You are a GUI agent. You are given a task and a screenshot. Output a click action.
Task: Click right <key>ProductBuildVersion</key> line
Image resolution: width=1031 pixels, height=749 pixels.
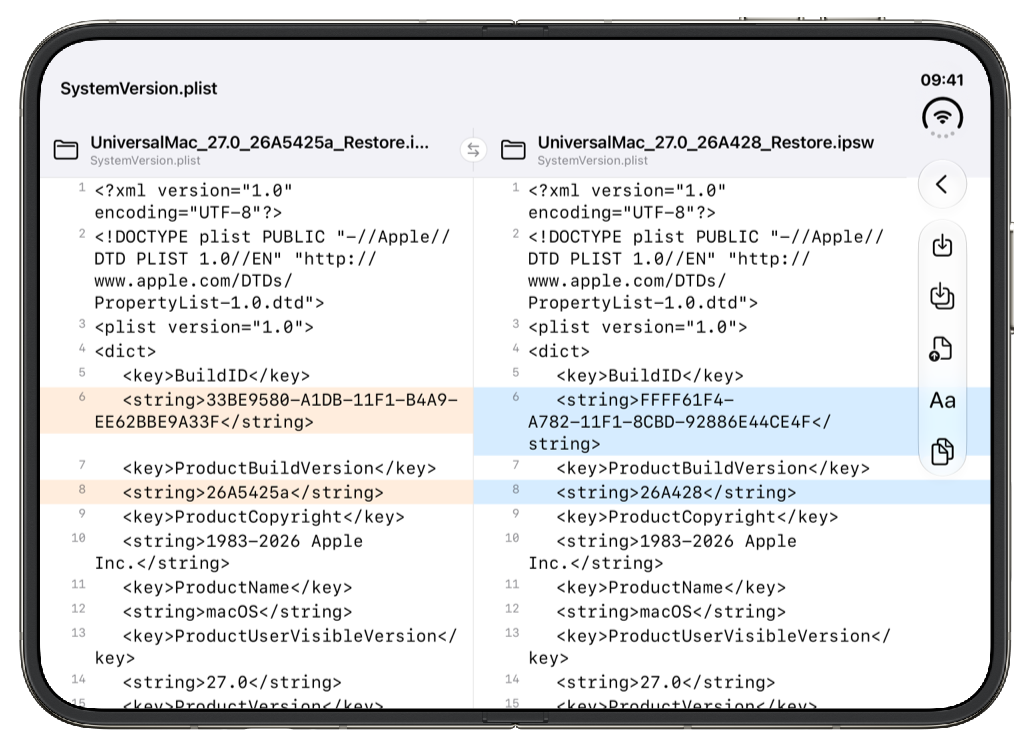click(713, 468)
